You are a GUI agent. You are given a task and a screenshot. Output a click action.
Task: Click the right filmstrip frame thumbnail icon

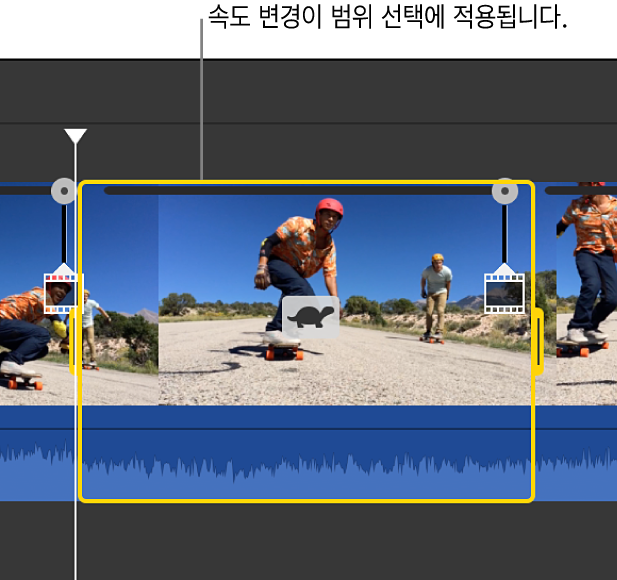click(504, 294)
